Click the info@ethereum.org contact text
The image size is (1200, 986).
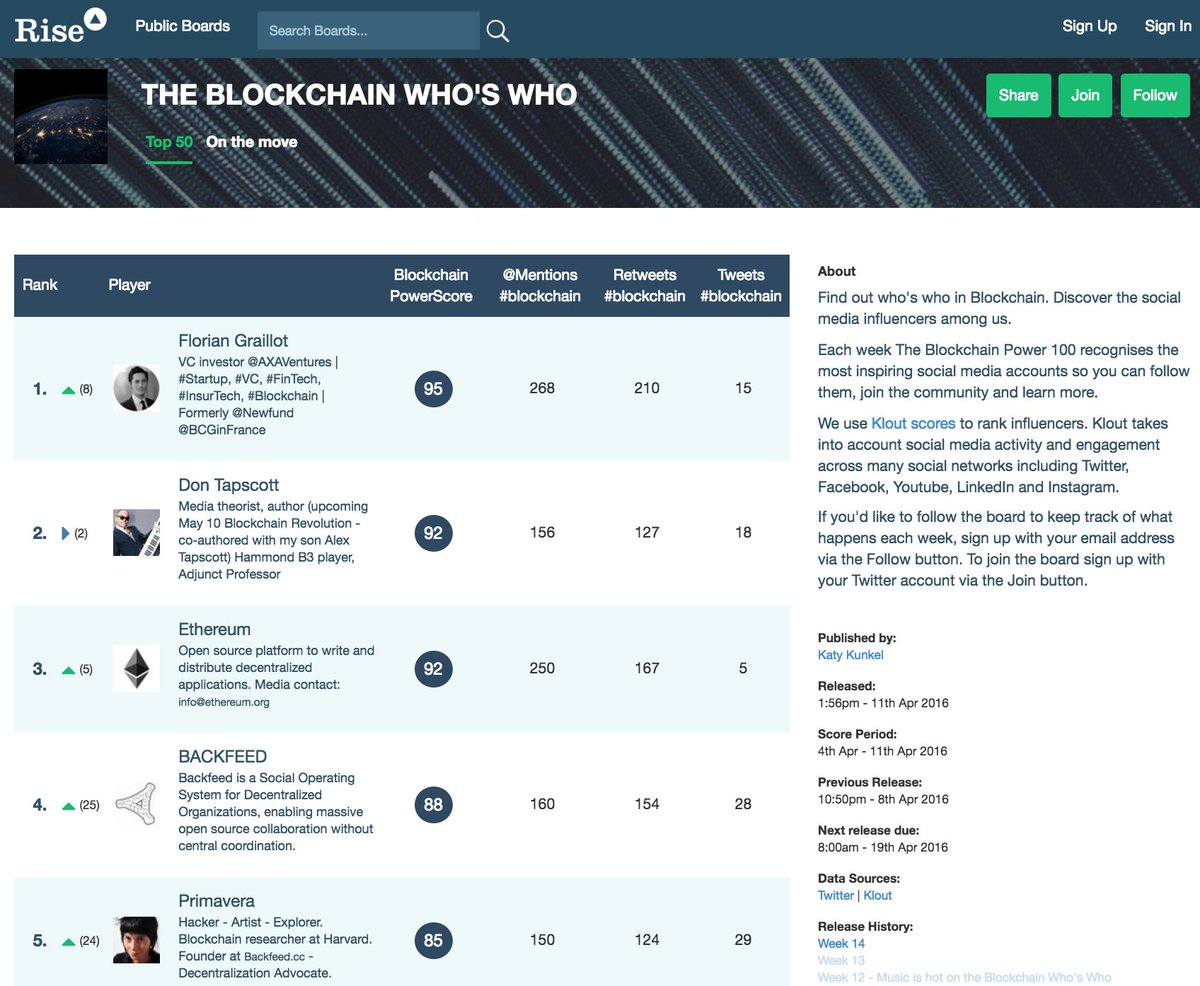pos(224,702)
